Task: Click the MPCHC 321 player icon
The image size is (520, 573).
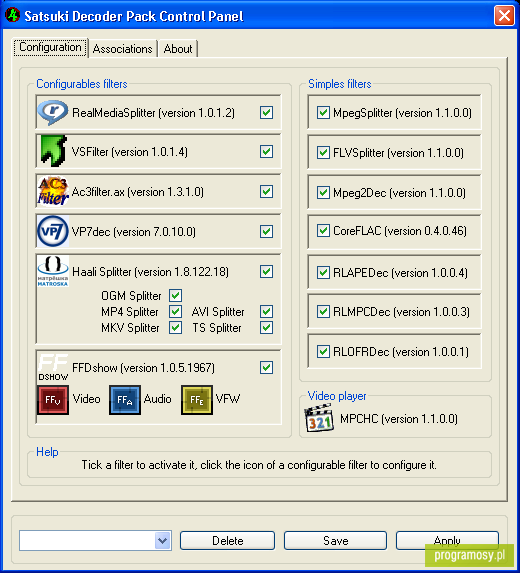Action: click(x=319, y=418)
